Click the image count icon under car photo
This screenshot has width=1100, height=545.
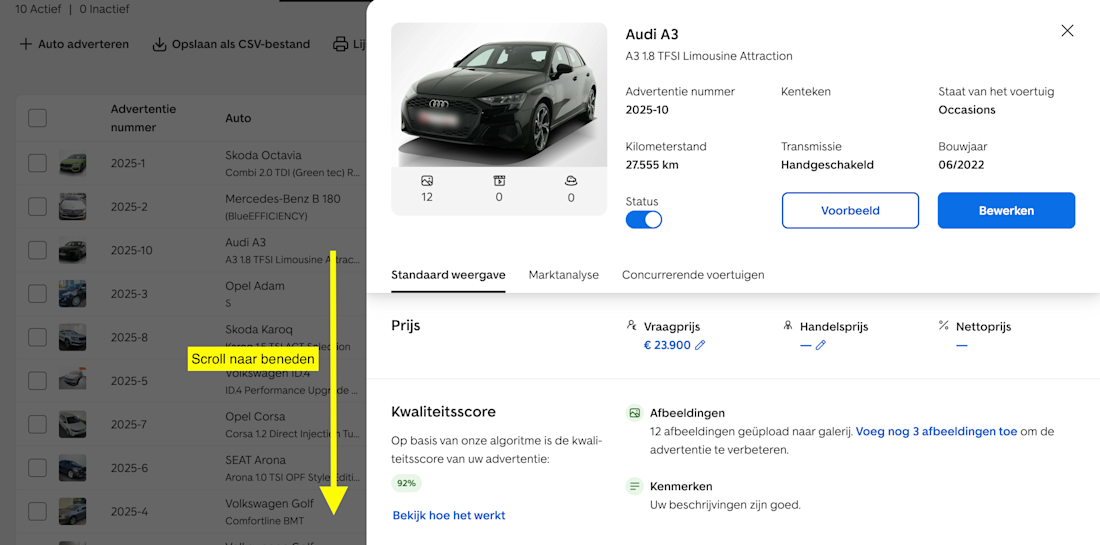click(427, 181)
